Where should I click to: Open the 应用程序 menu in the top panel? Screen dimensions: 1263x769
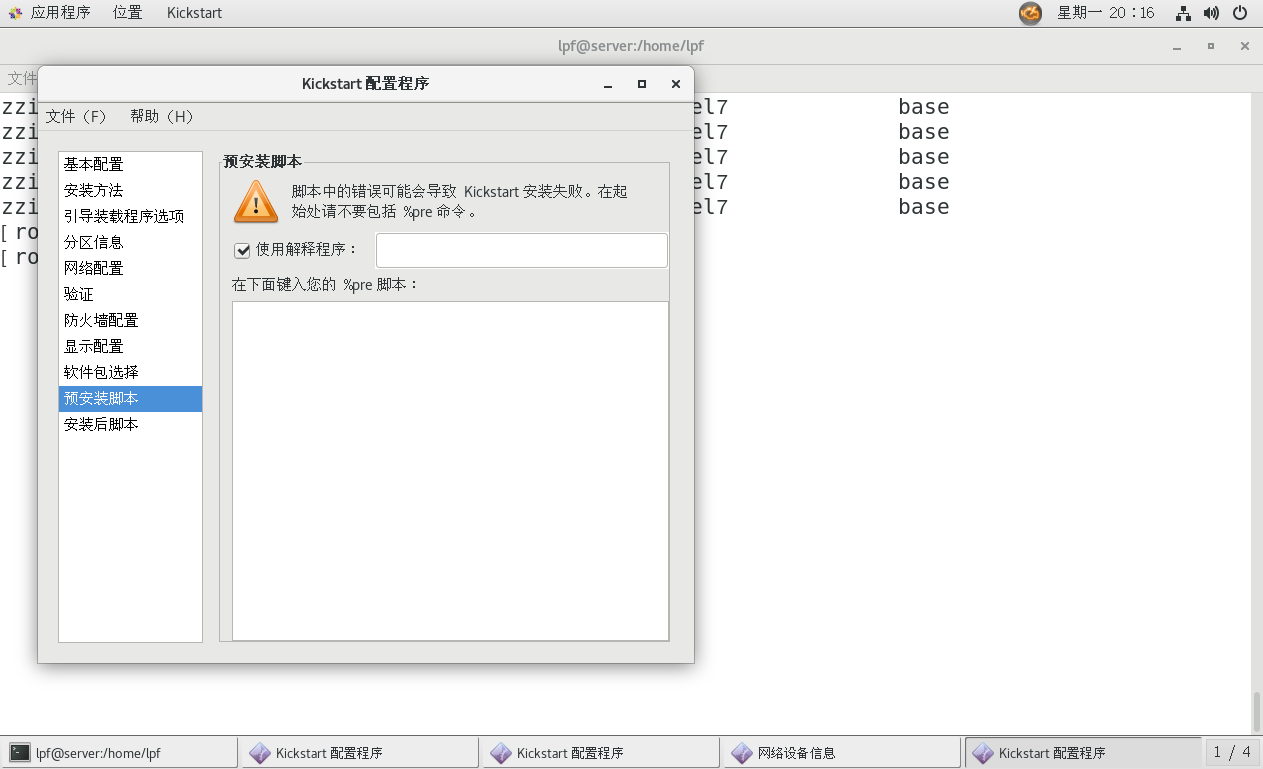[60, 13]
